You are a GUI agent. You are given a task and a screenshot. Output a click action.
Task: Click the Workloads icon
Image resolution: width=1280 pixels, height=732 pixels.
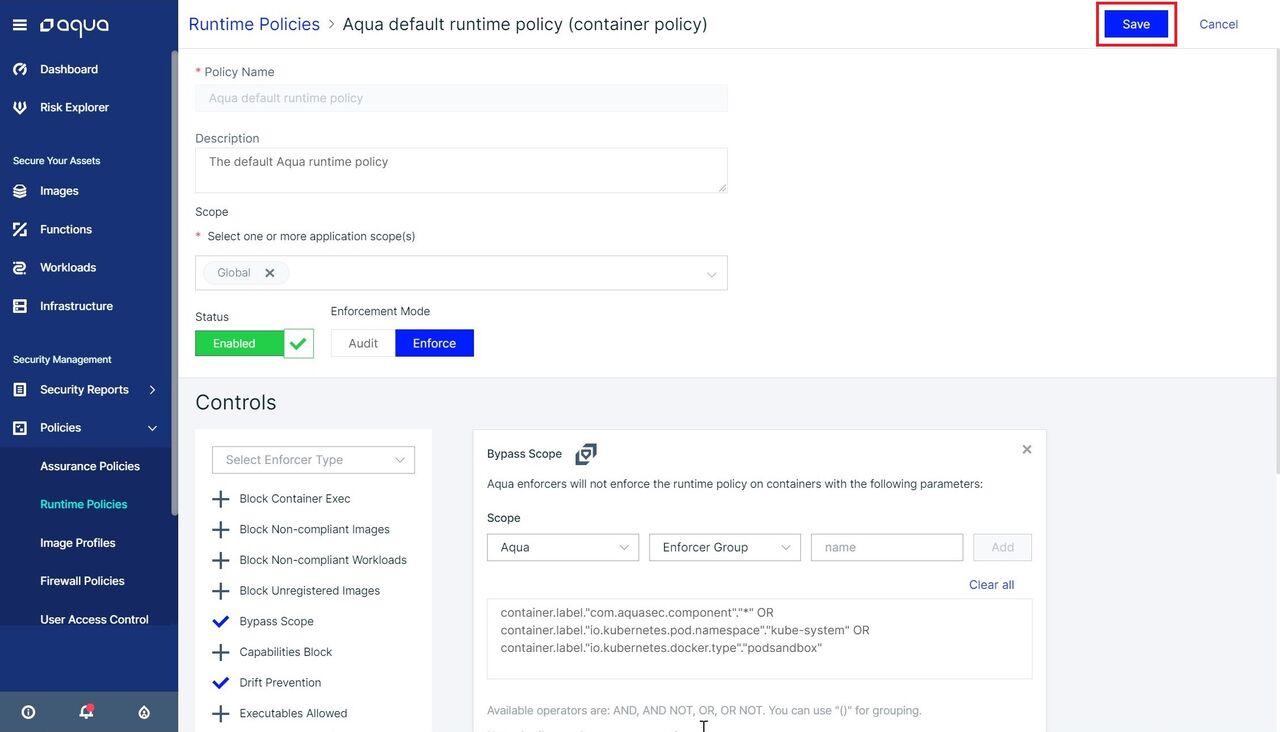20,267
